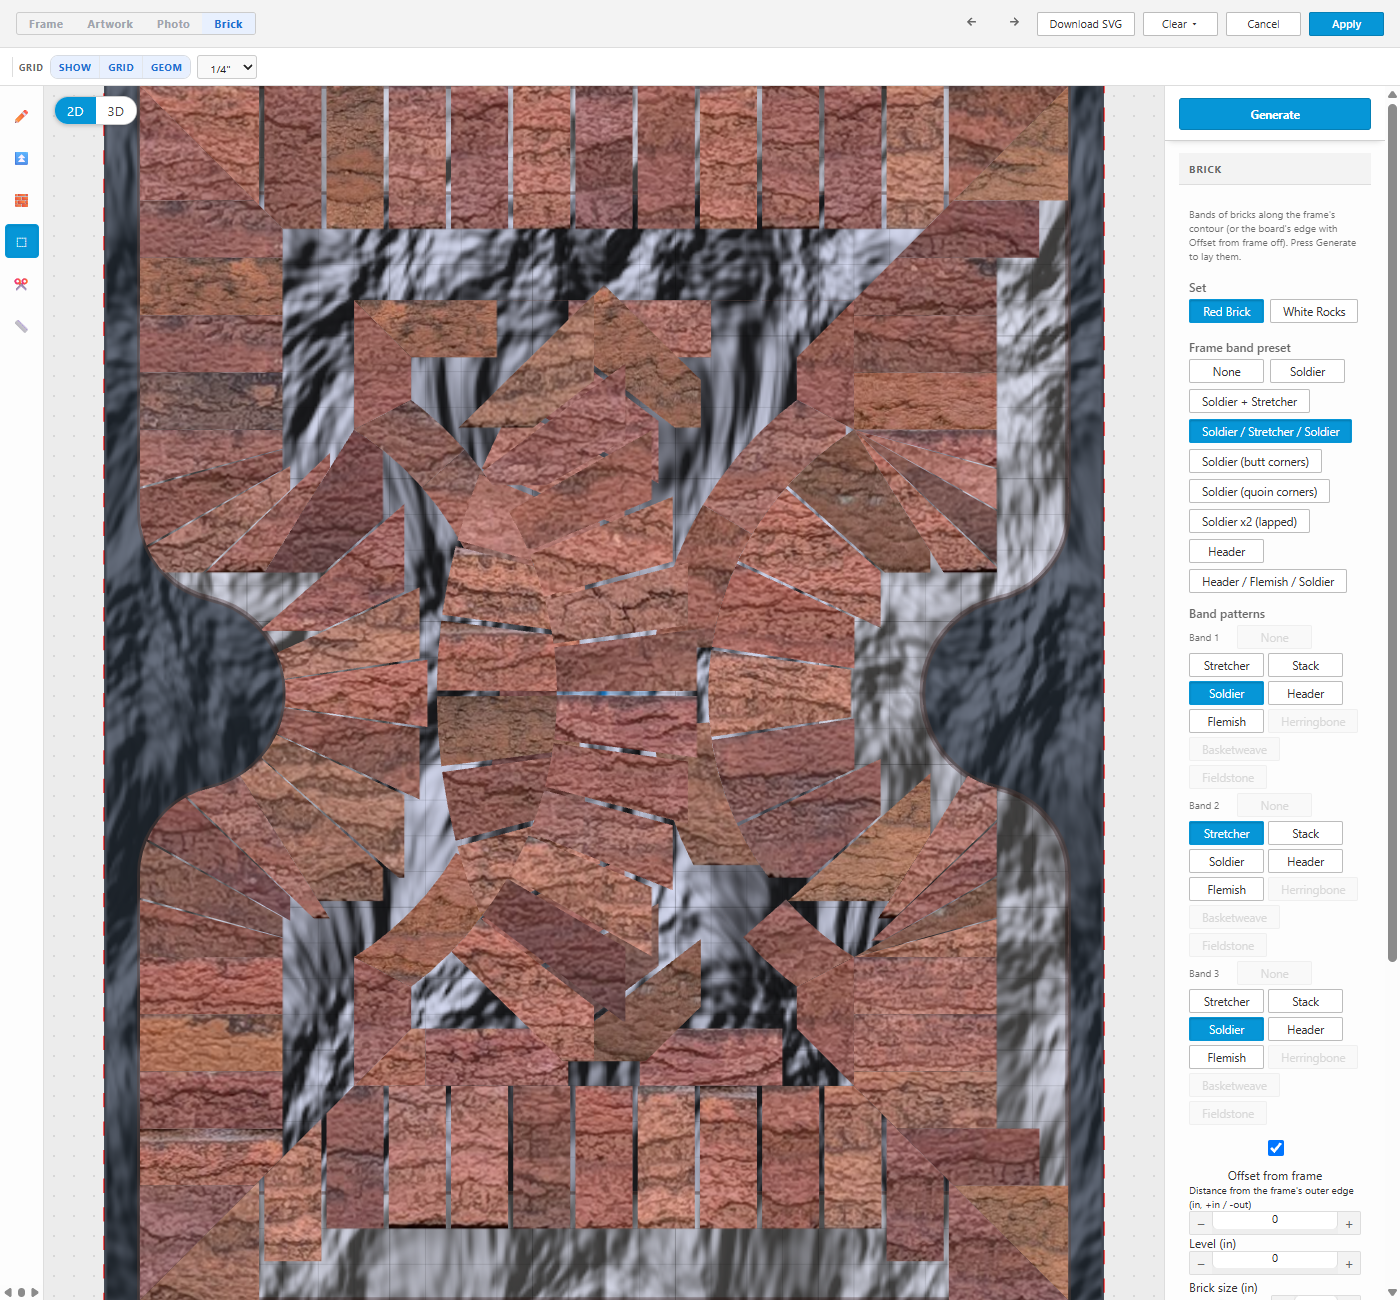Choose Header / Flemish / Soldier preset
The image size is (1400, 1300).
1268,582
